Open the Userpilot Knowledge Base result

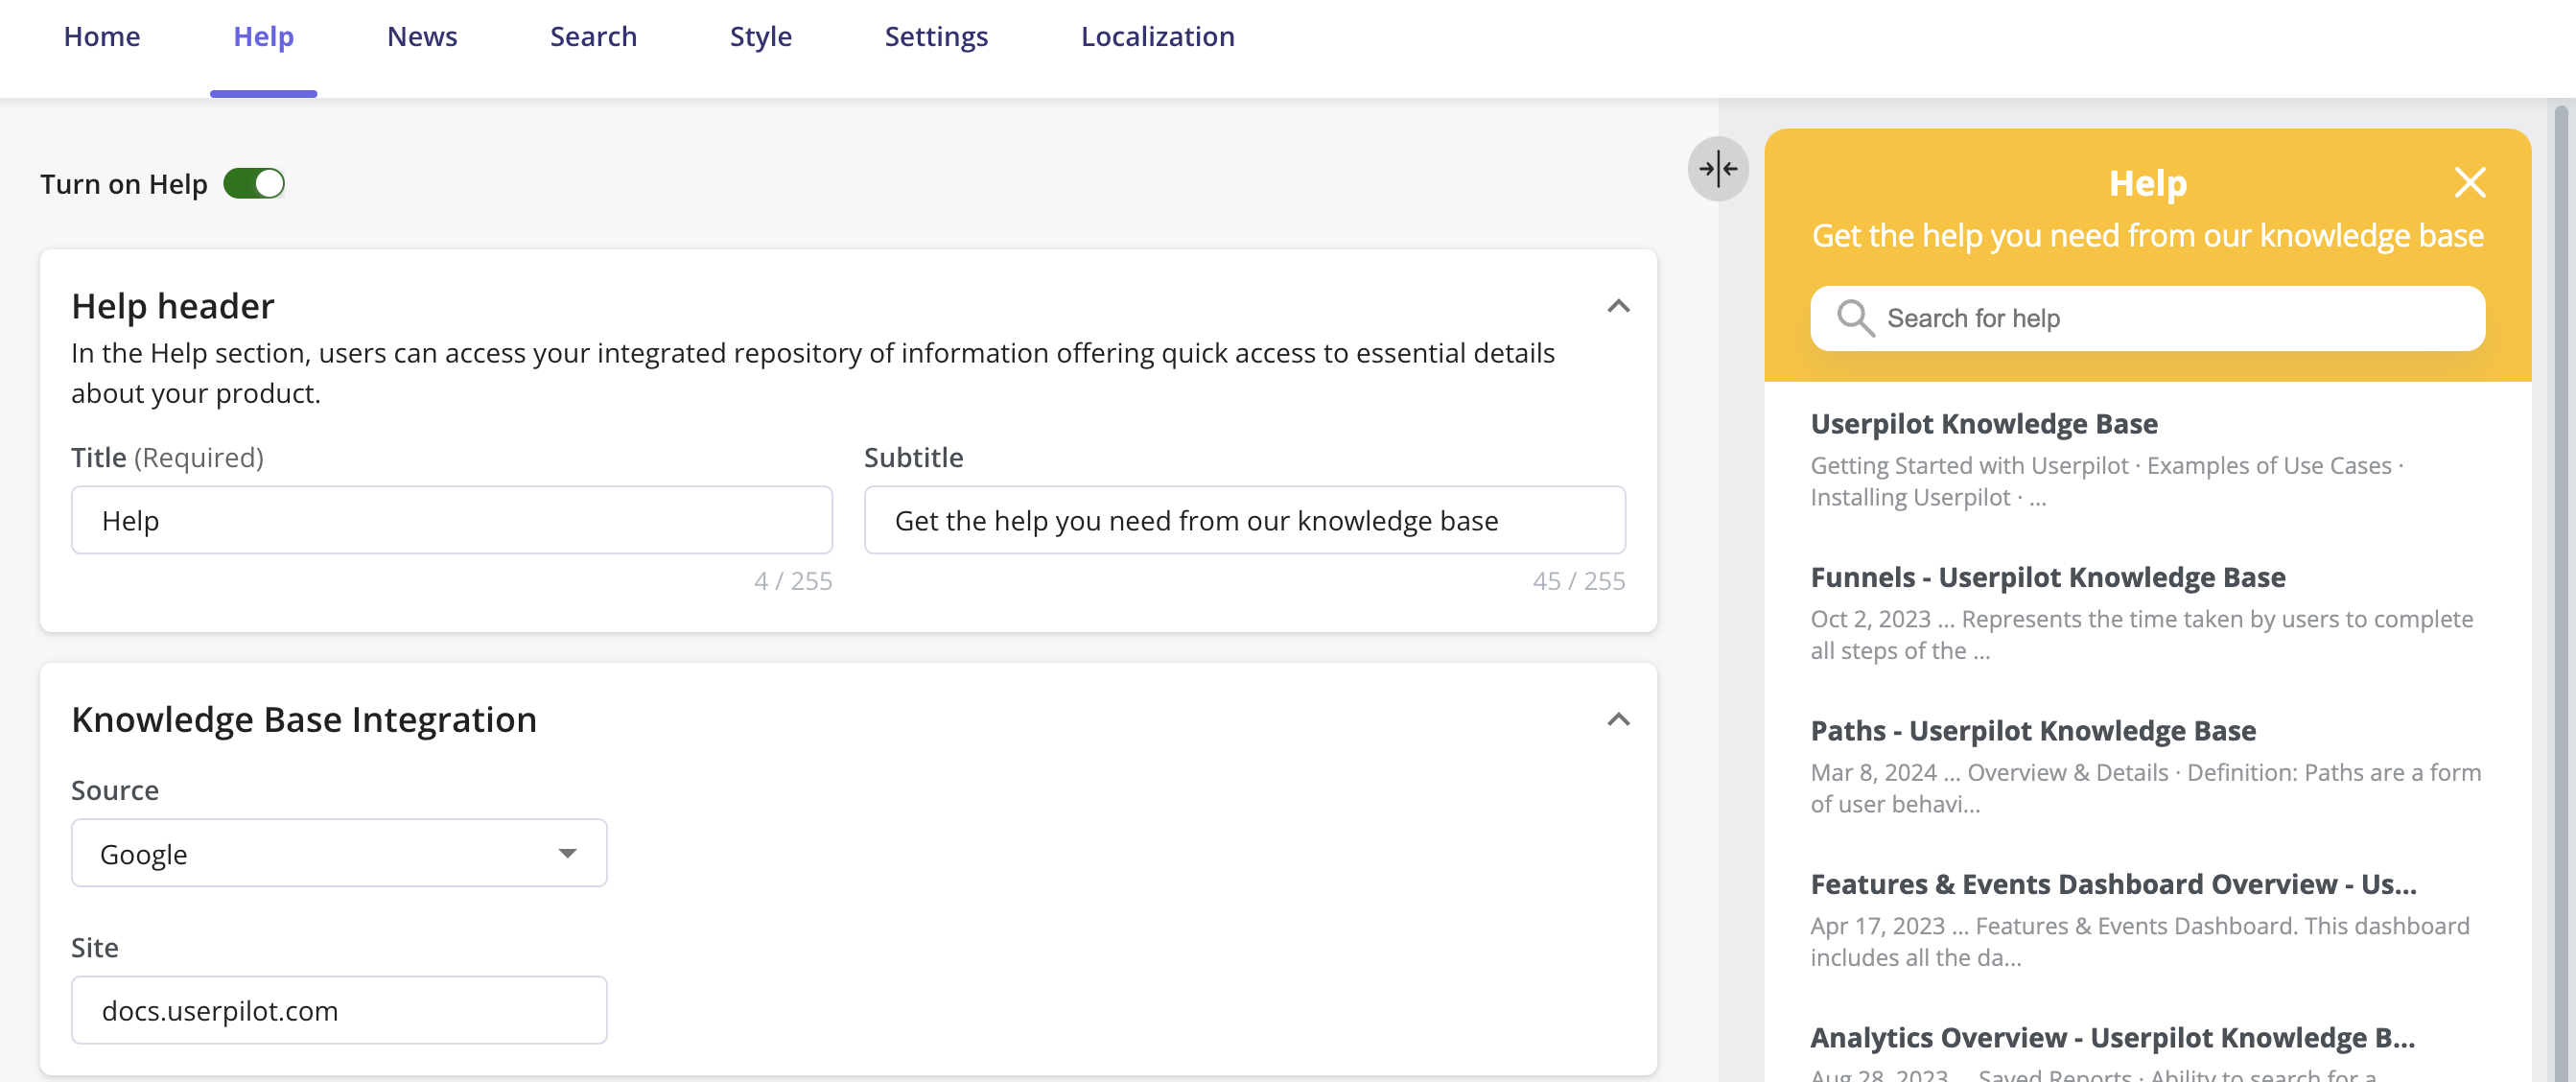[x=1984, y=424]
